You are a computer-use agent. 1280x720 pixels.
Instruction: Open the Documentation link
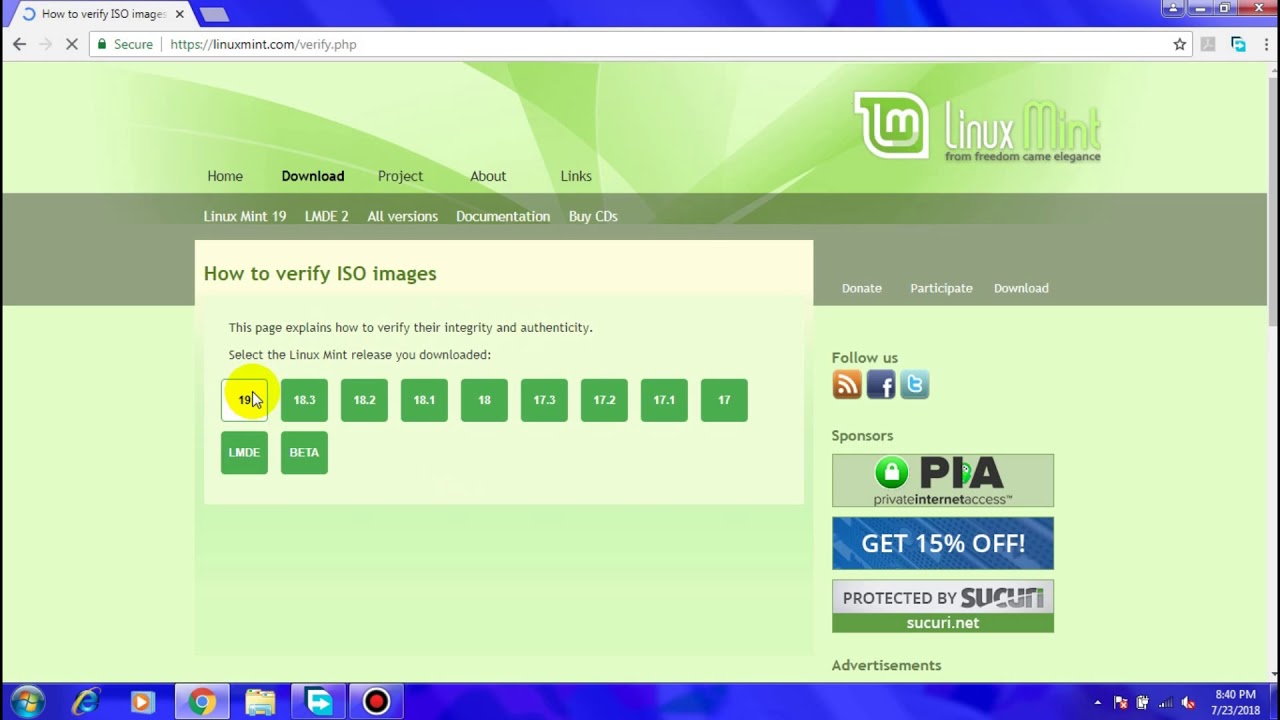(503, 216)
